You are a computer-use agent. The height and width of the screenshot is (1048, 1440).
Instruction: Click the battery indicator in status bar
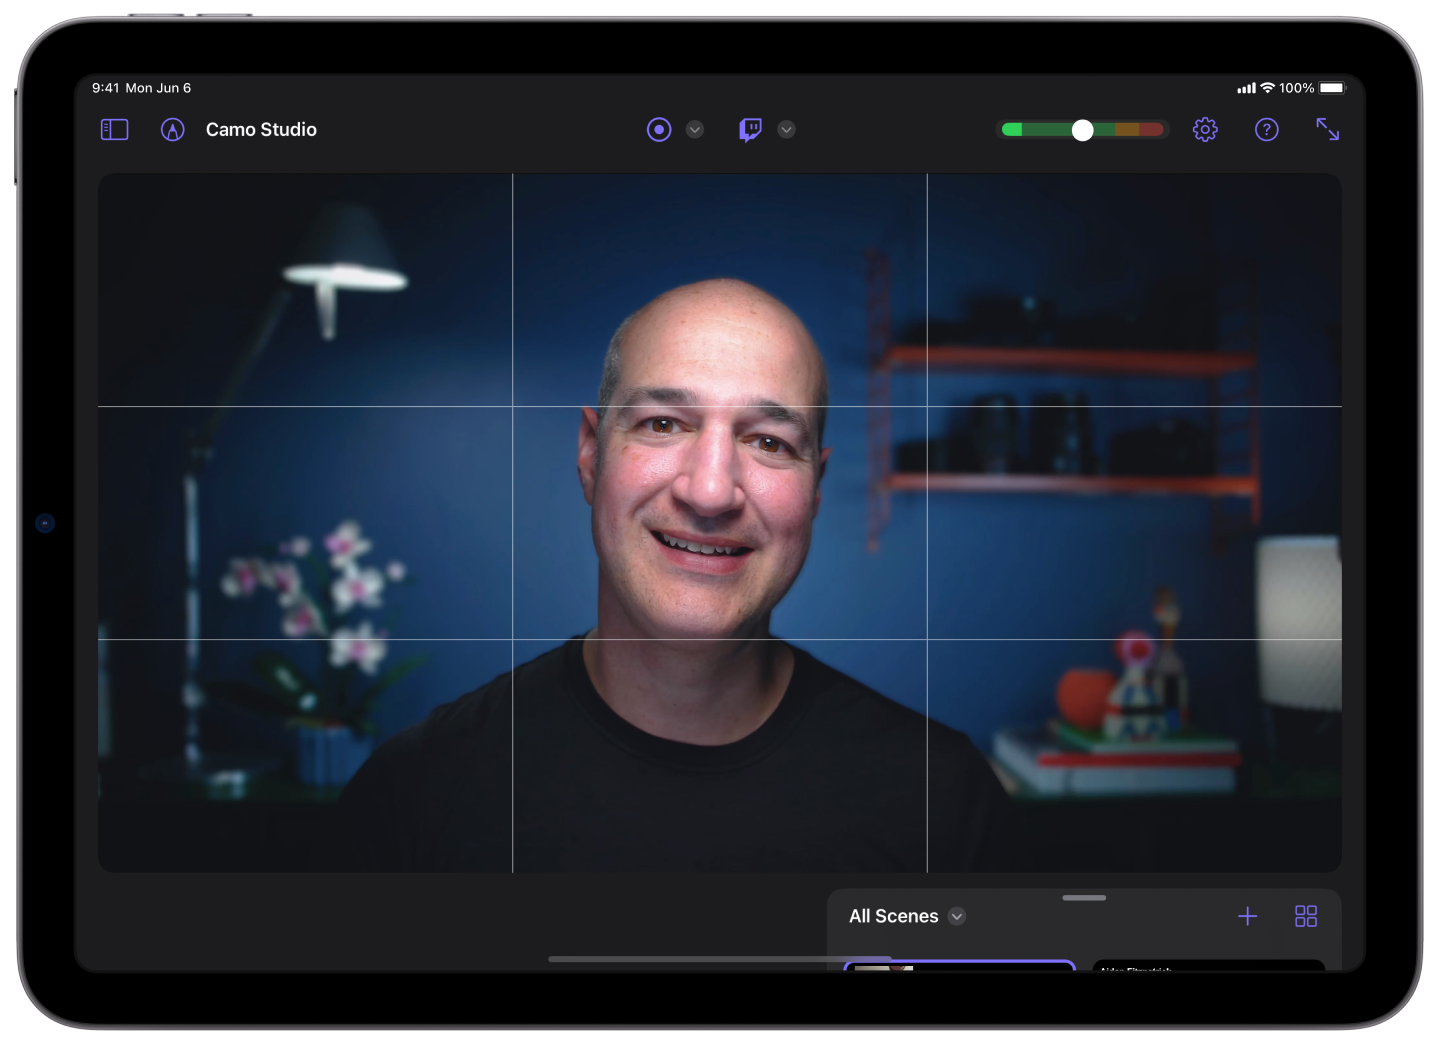tap(1332, 88)
